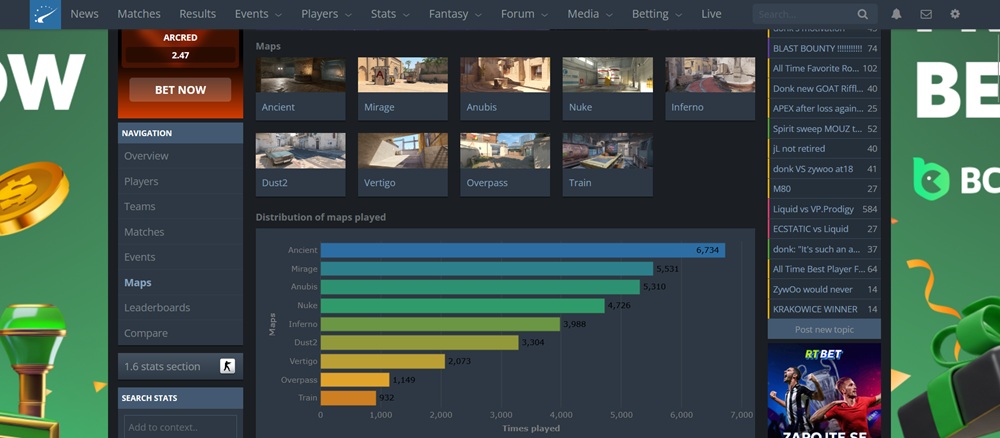
Task: Click the Inferno bar in chart
Action: point(440,324)
